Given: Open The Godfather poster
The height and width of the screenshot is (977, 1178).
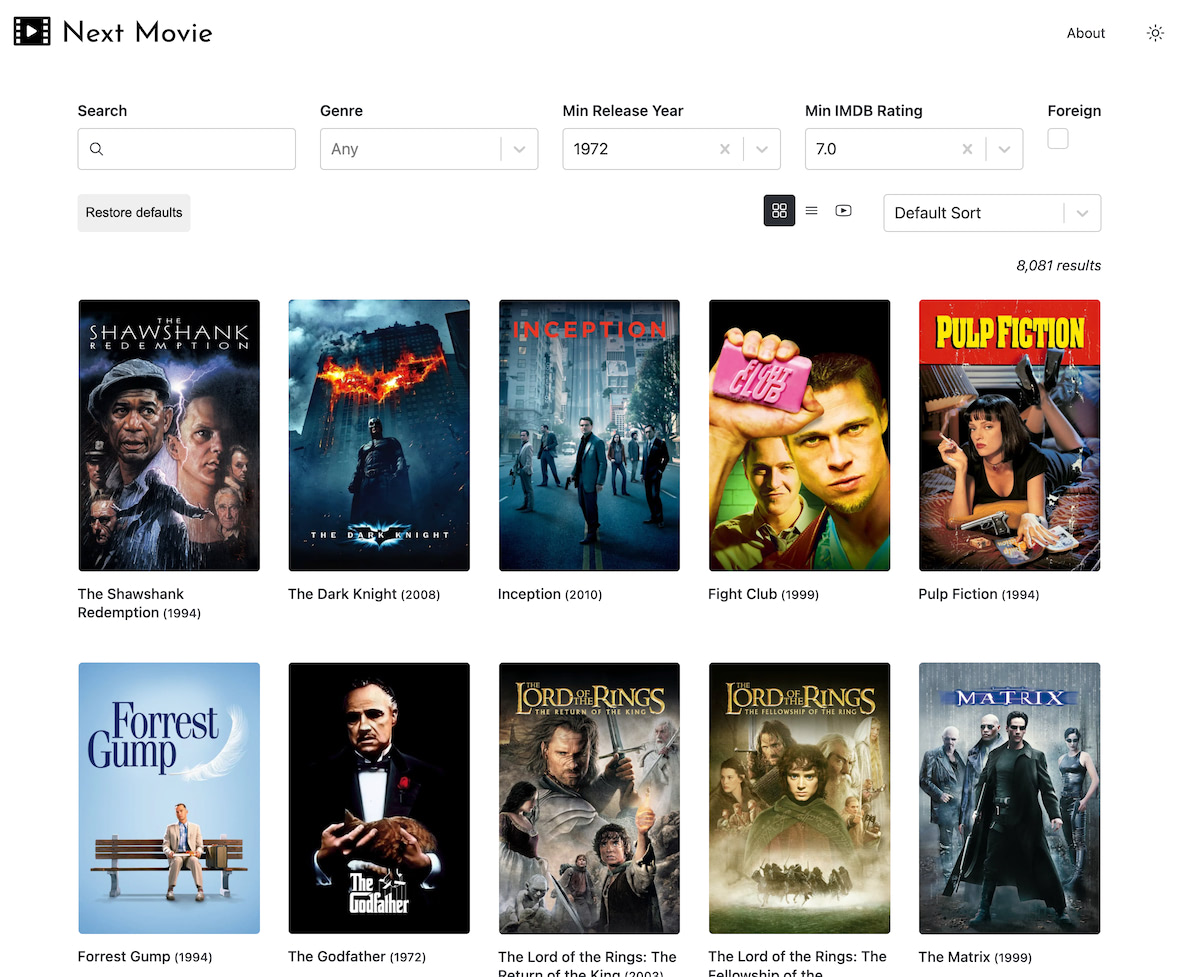Looking at the screenshot, I should tap(379, 798).
